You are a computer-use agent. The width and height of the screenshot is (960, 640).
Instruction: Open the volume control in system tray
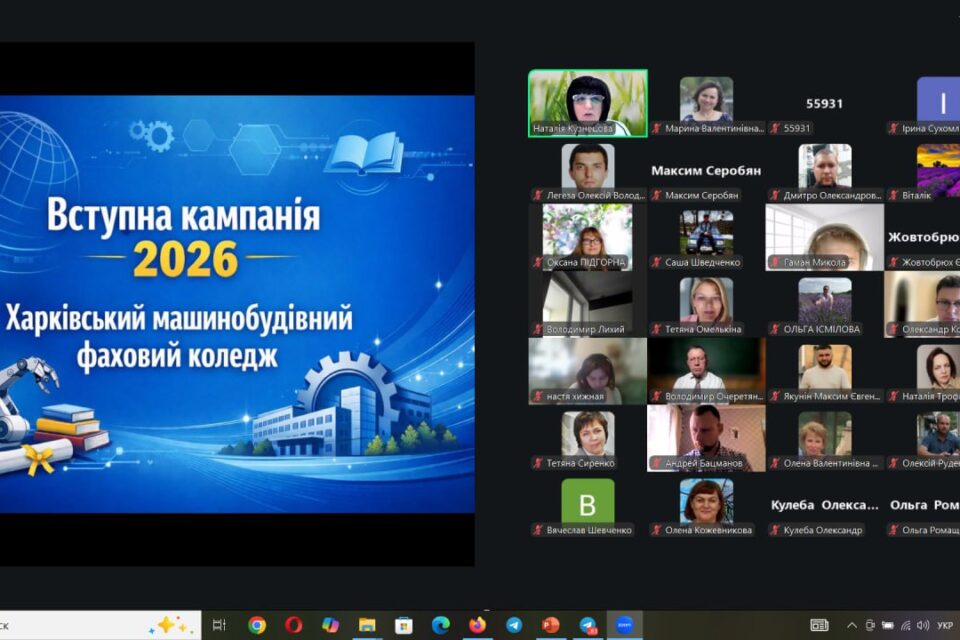click(x=923, y=625)
